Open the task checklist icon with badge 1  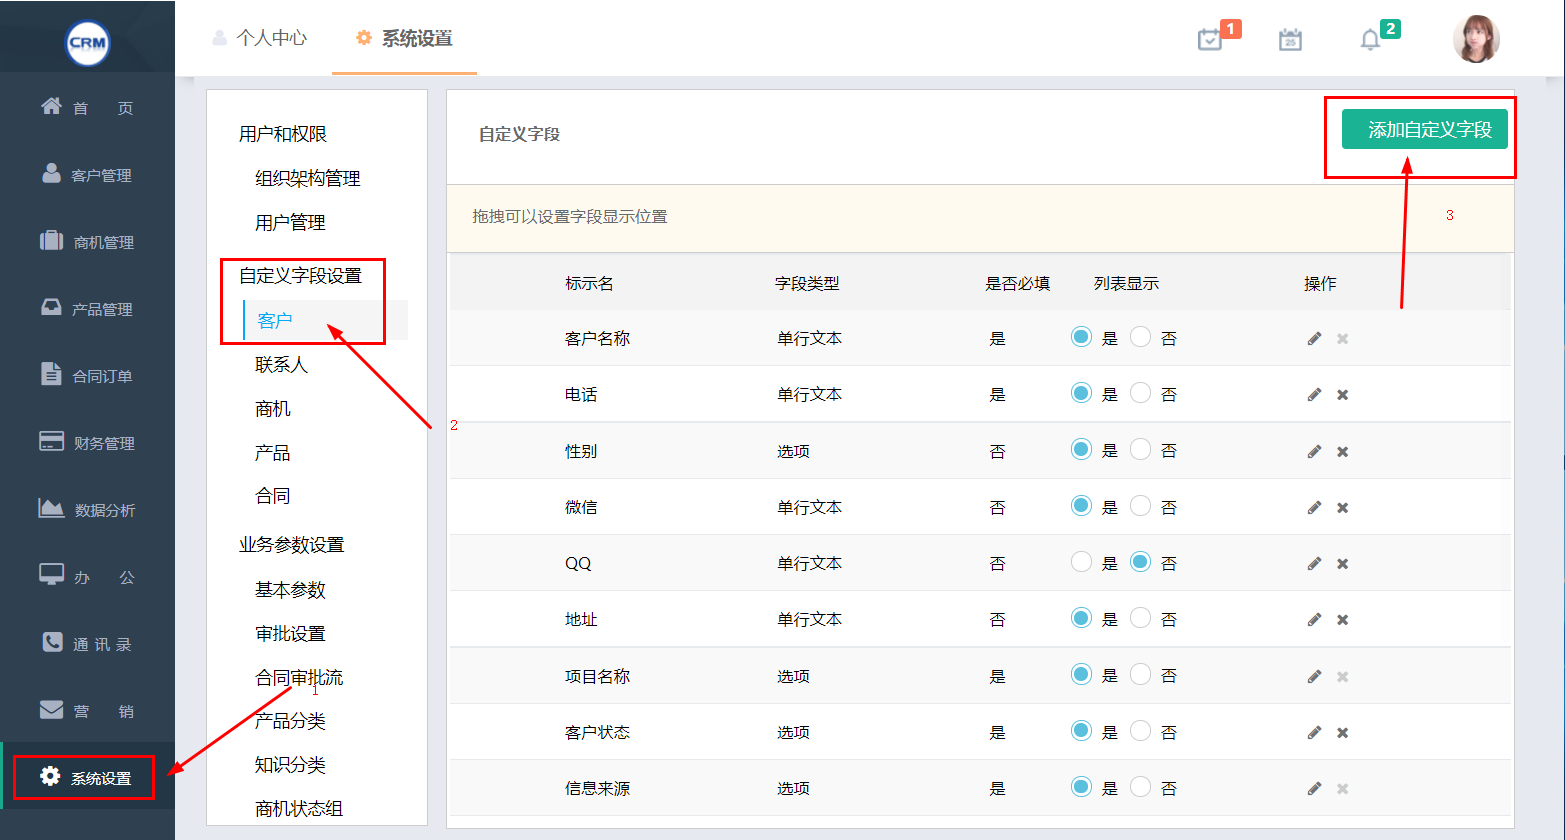coord(1210,39)
